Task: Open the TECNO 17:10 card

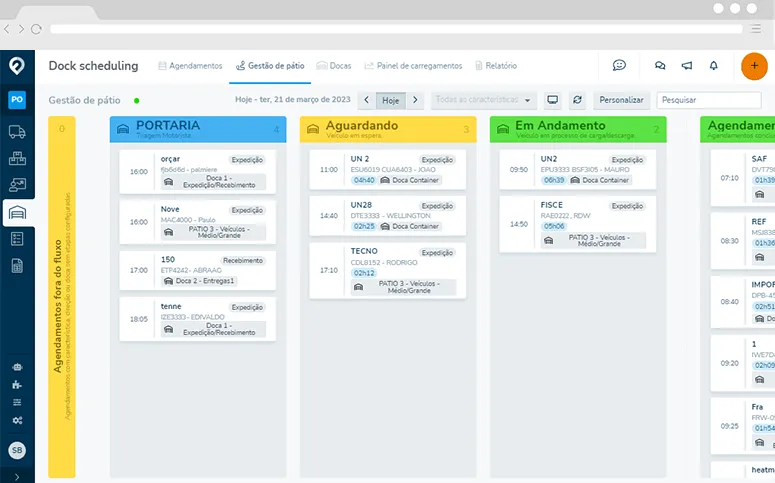Action: tap(388, 270)
